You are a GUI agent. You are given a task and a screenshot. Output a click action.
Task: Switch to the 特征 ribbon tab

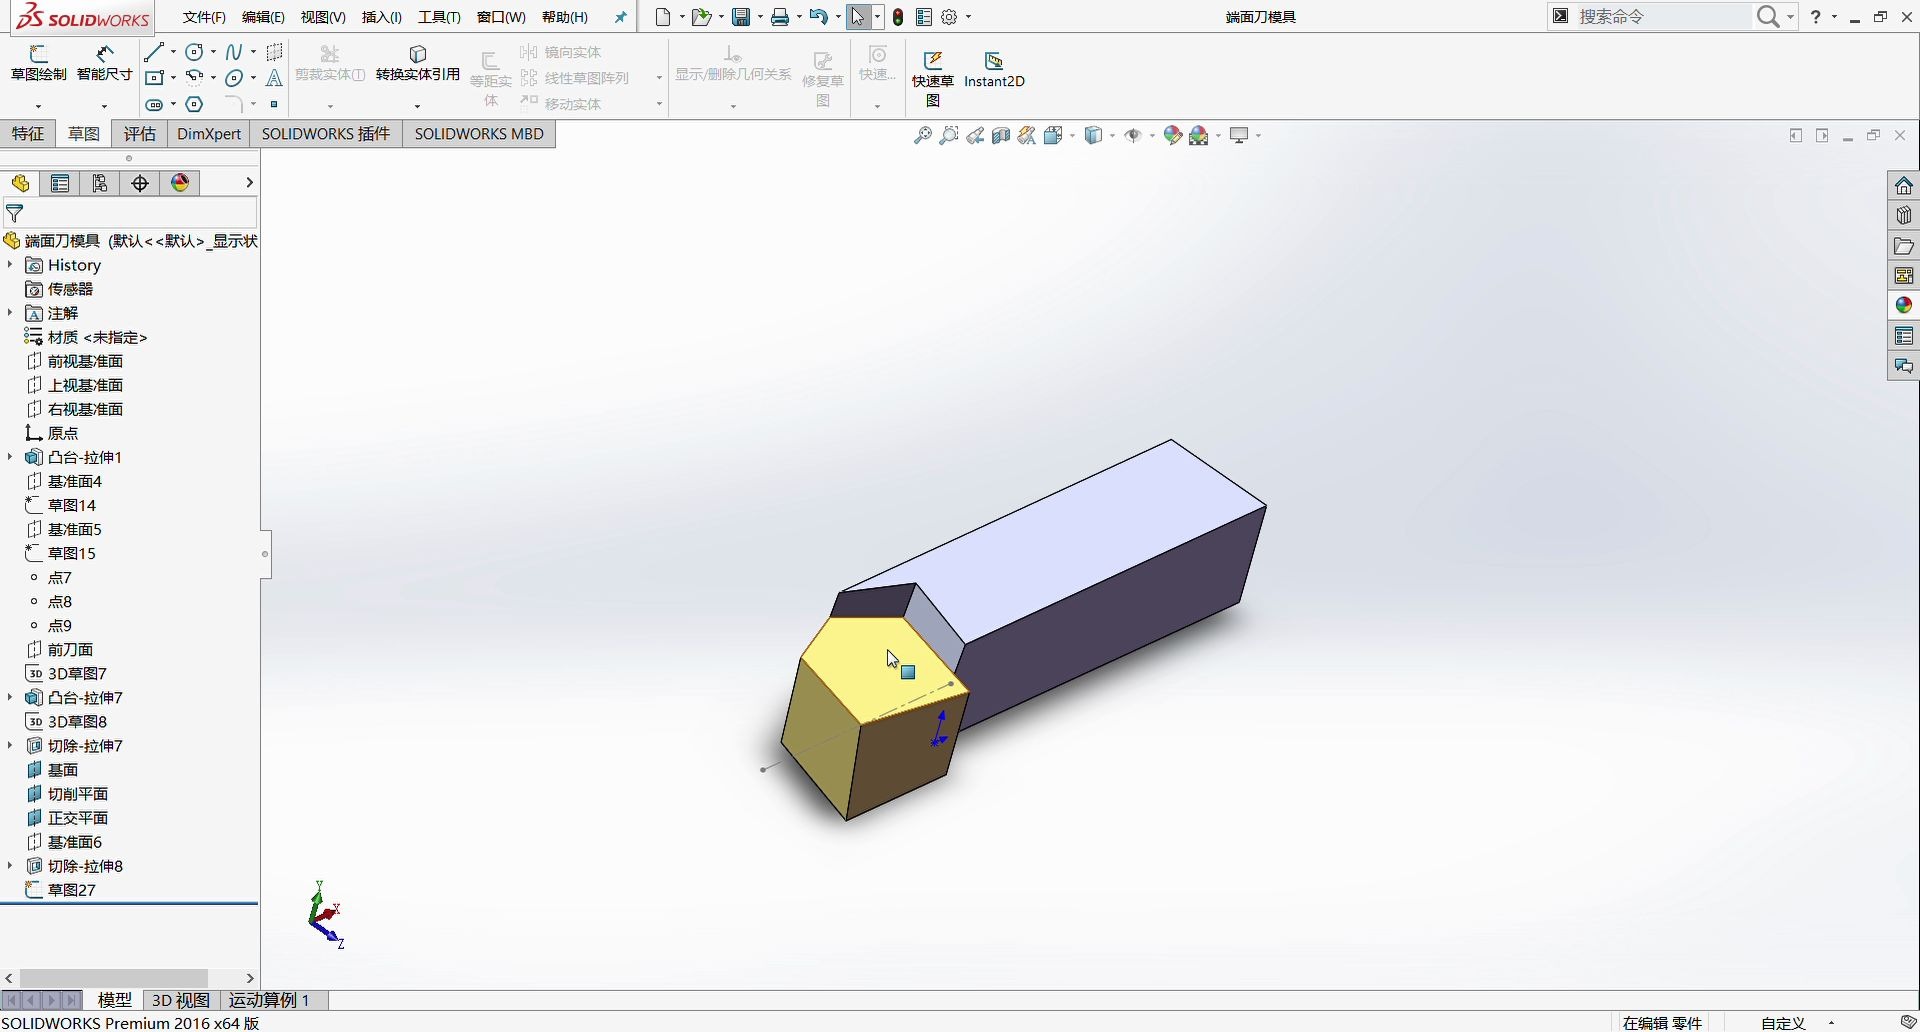(28, 134)
